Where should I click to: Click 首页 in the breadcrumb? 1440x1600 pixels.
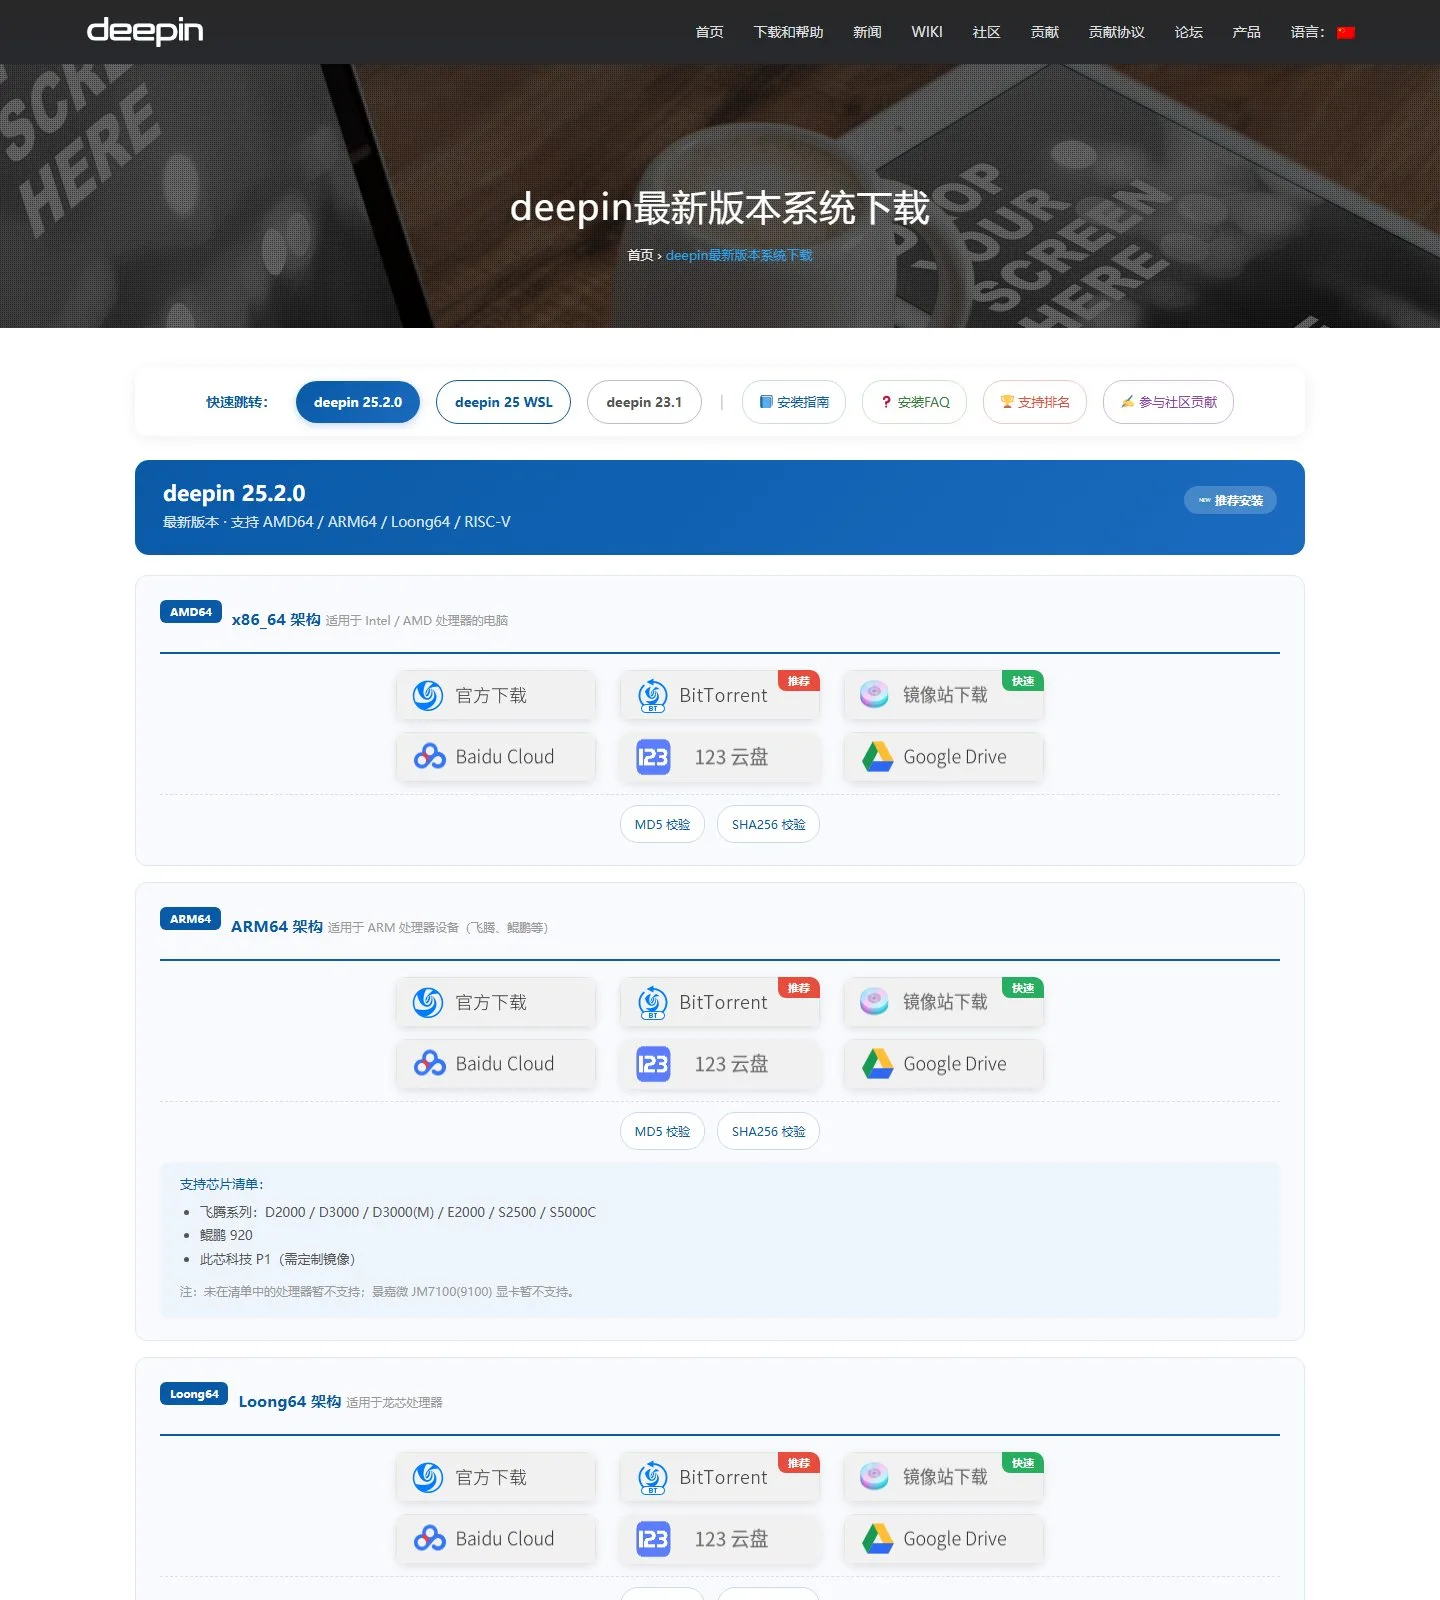point(640,255)
